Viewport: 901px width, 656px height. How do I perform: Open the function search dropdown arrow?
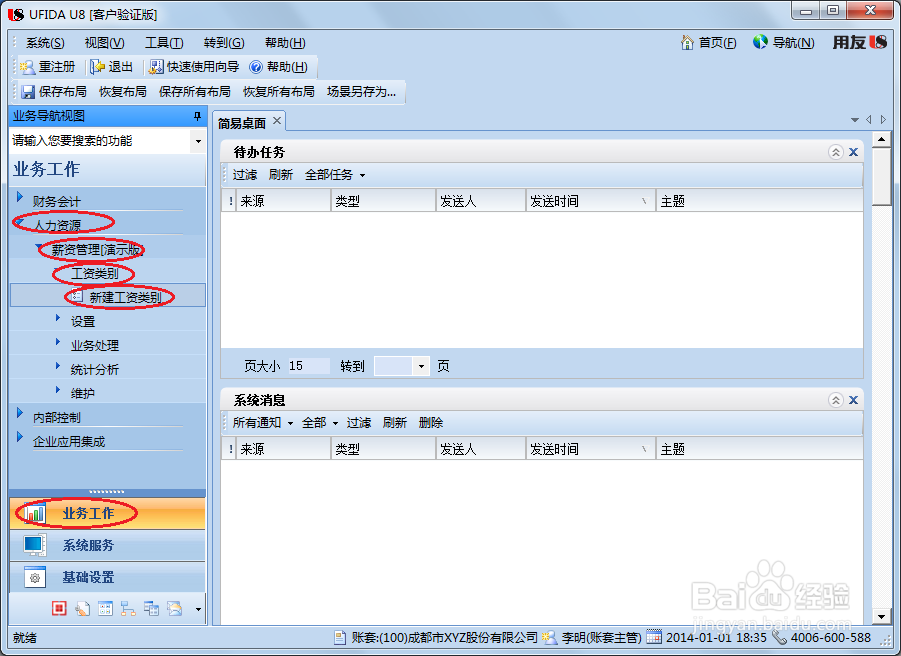pos(198,141)
